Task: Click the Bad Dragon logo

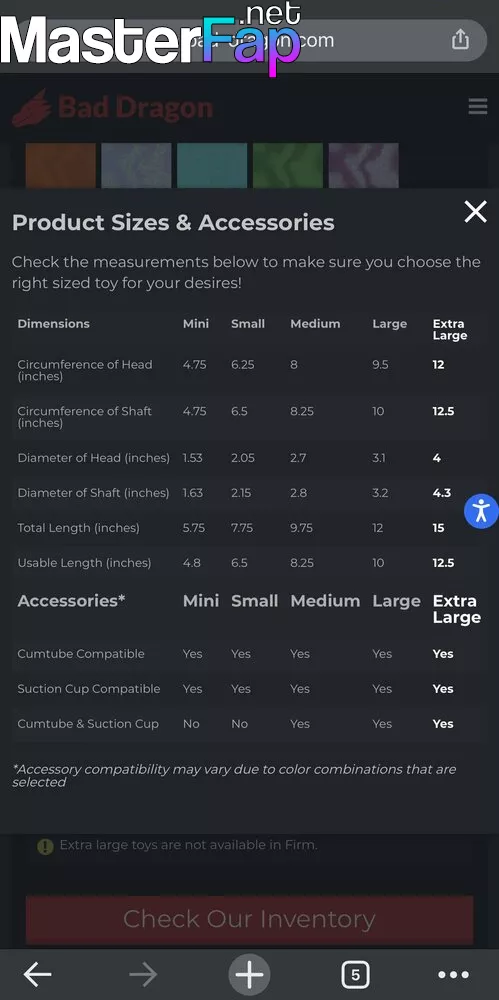Action: [112, 107]
